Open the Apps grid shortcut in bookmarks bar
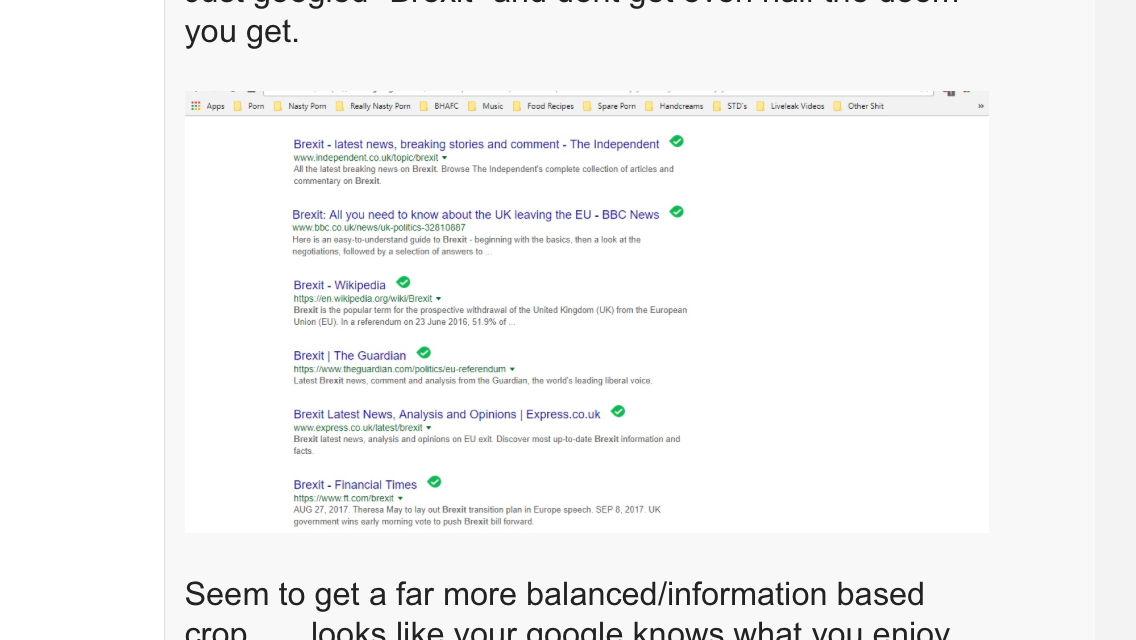 pyautogui.click(x=196, y=106)
